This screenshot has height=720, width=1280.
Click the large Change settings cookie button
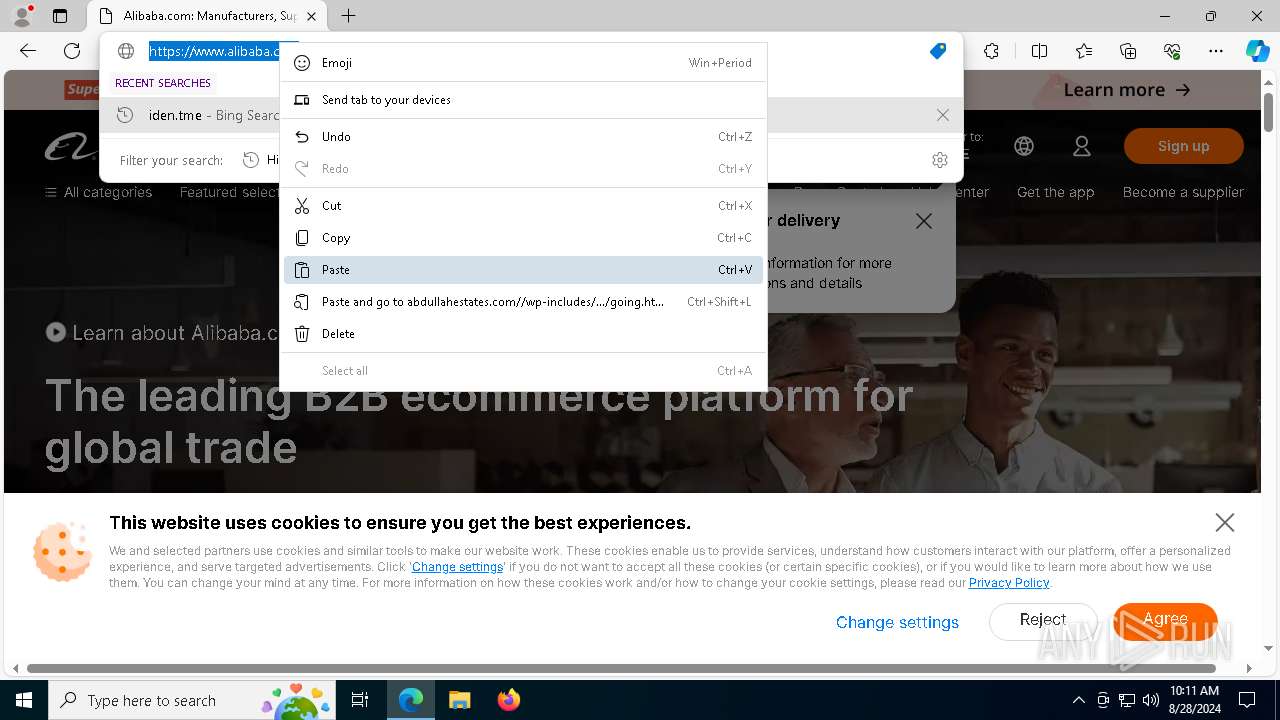pyautogui.click(x=897, y=622)
